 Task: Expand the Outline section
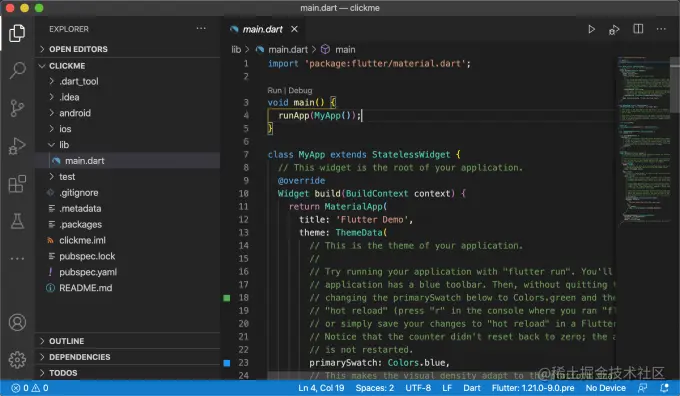point(128,341)
